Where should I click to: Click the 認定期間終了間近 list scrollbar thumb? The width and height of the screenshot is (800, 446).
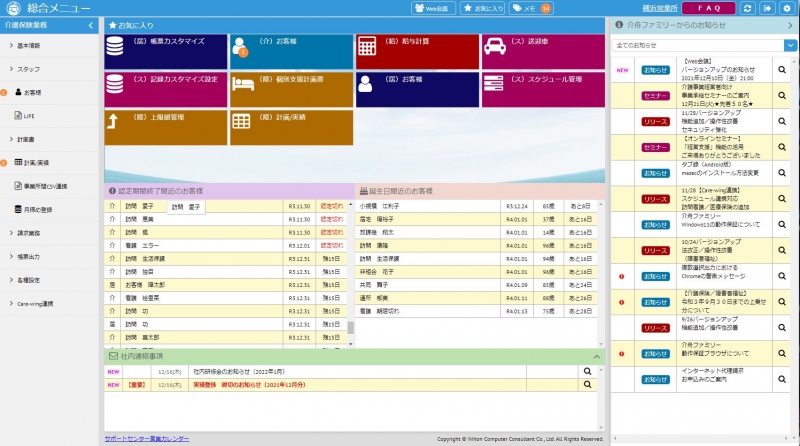coord(351,327)
